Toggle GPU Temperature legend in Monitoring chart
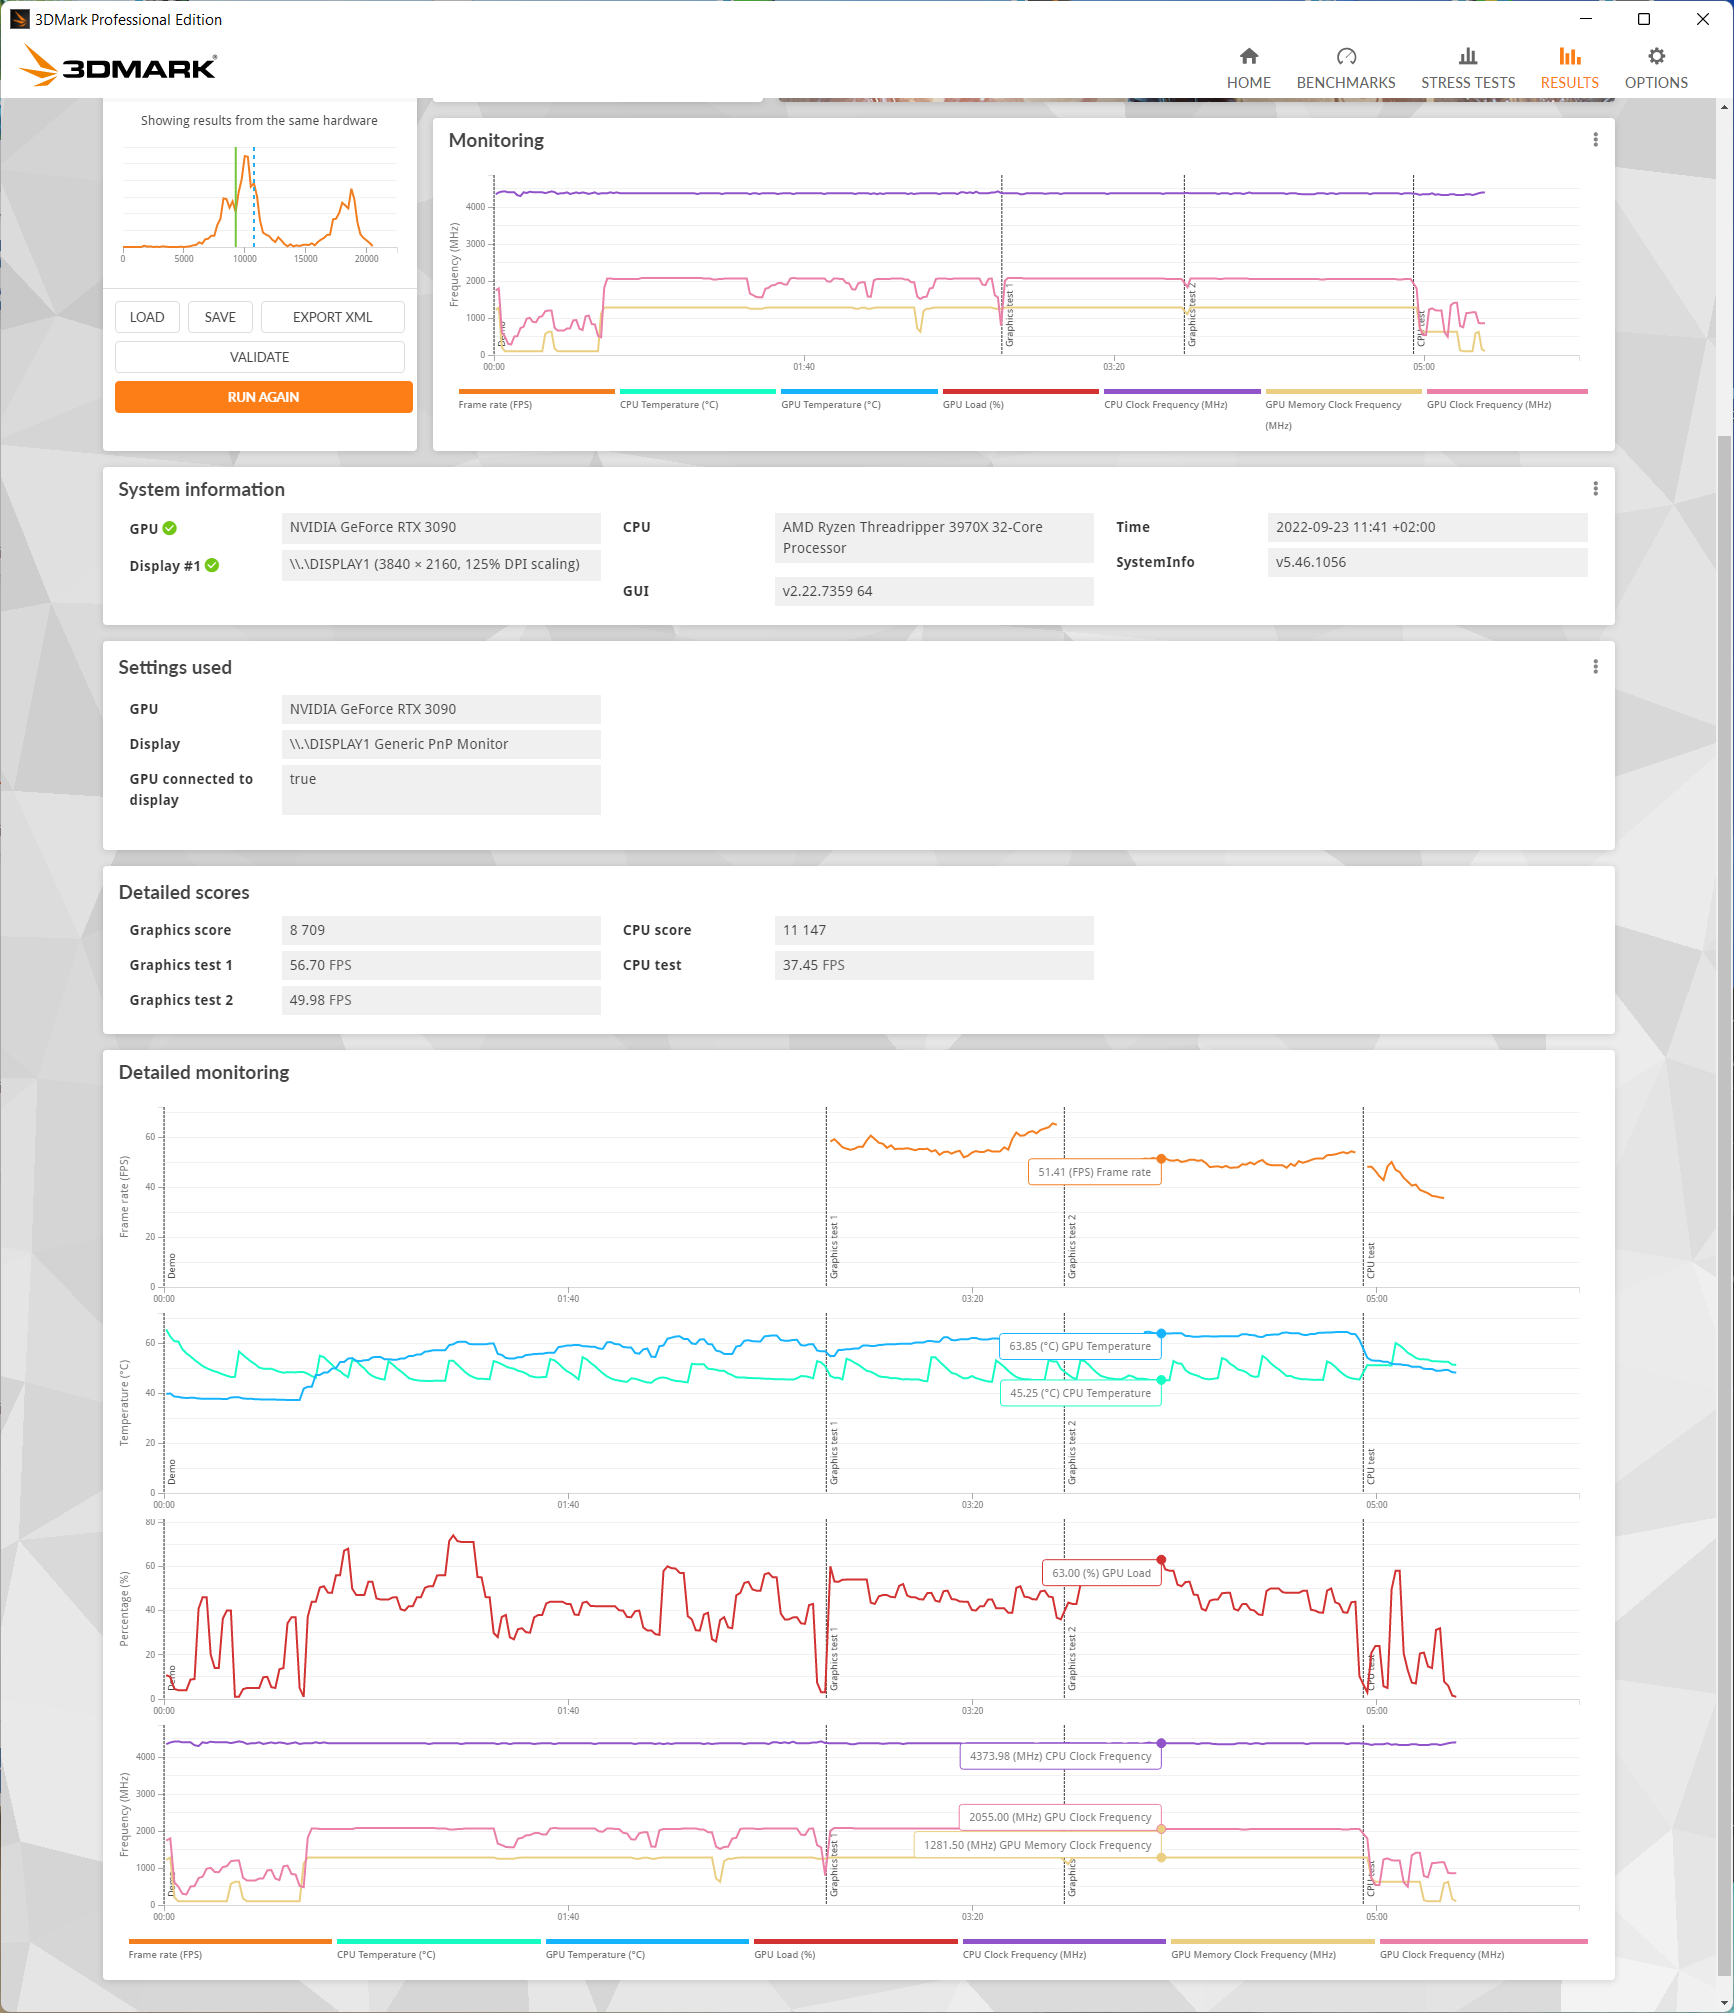 coord(858,399)
